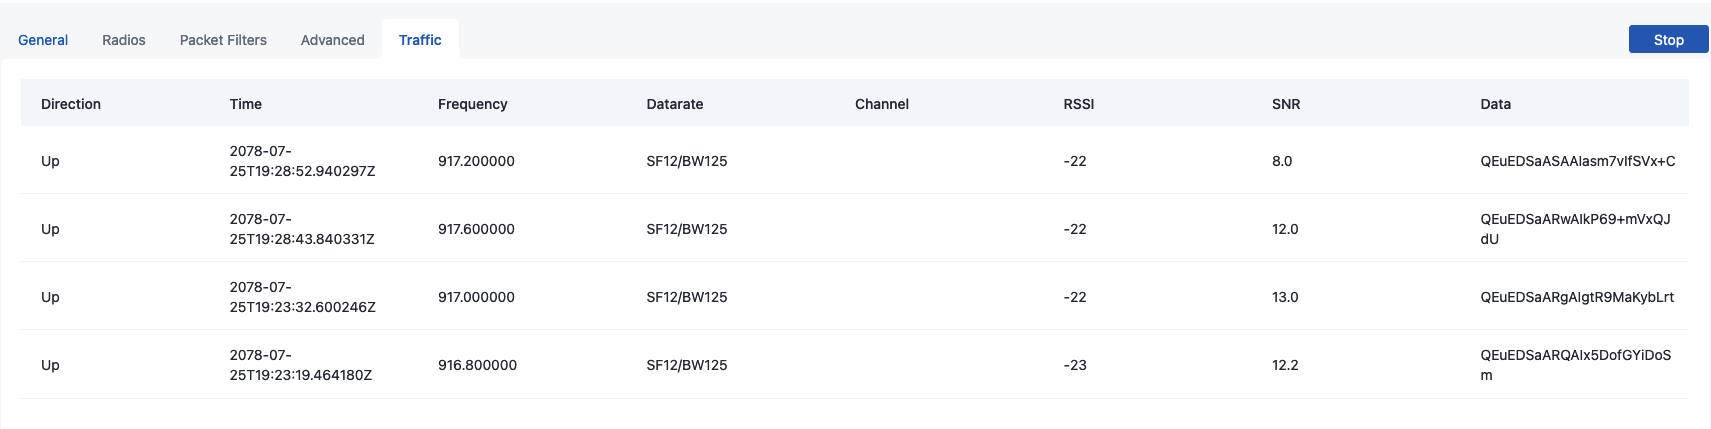
Task: Open the Packet Filters tab
Action: tap(223, 40)
